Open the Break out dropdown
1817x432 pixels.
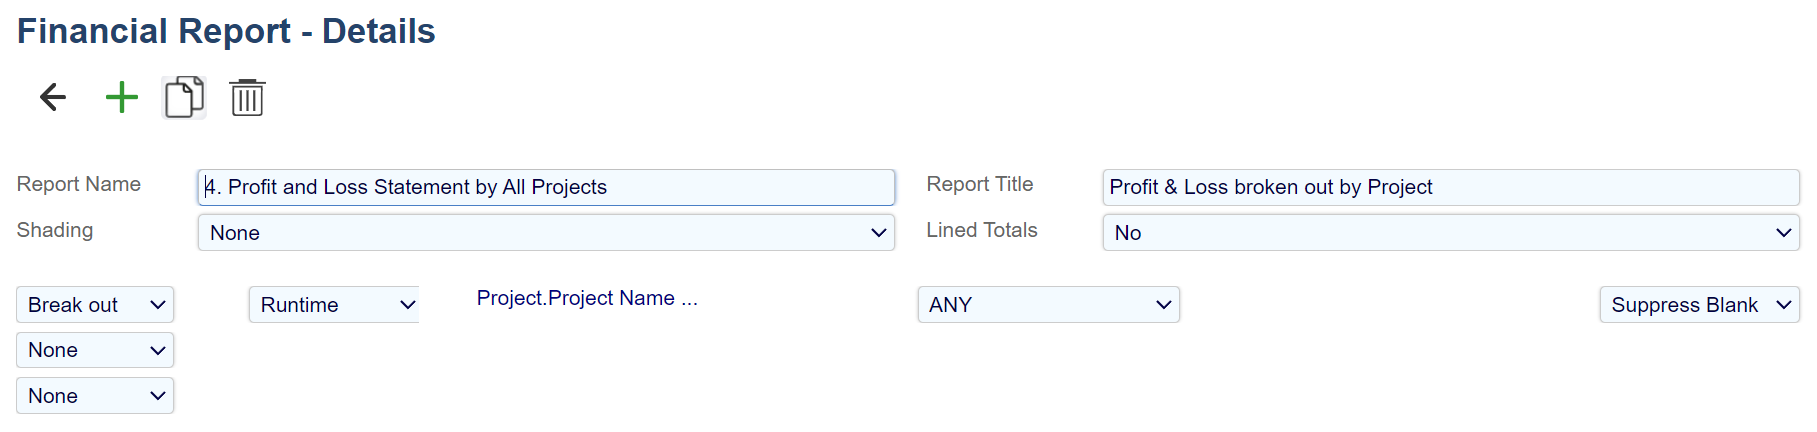coord(95,305)
